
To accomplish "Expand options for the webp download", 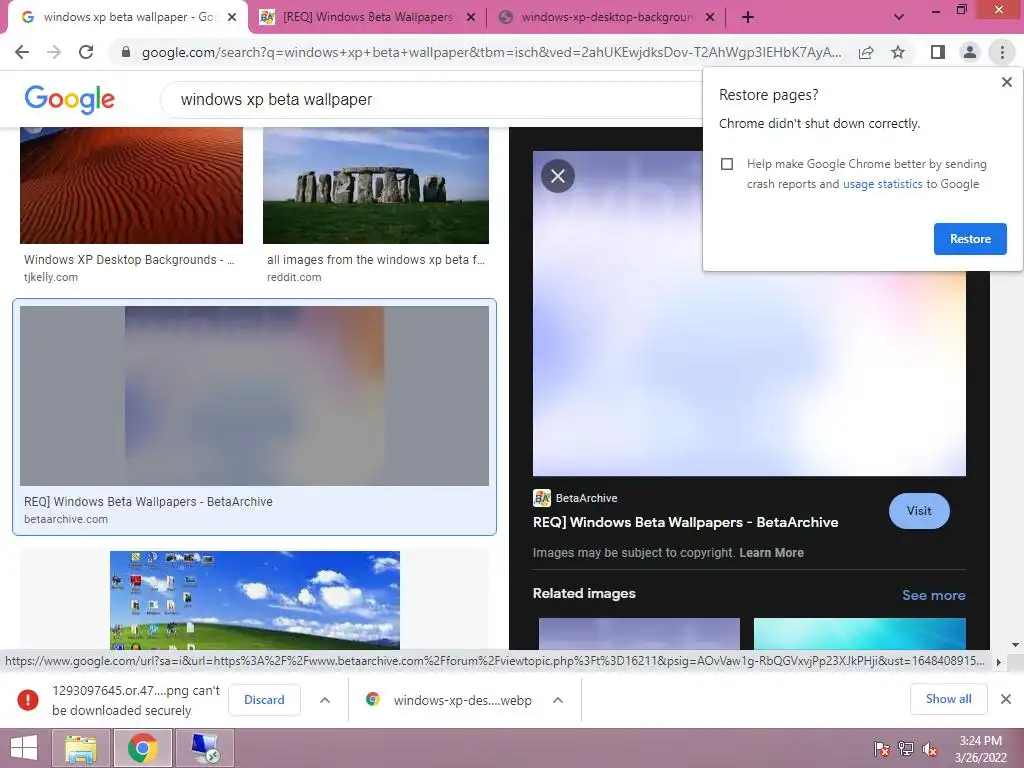I will coord(558,700).
